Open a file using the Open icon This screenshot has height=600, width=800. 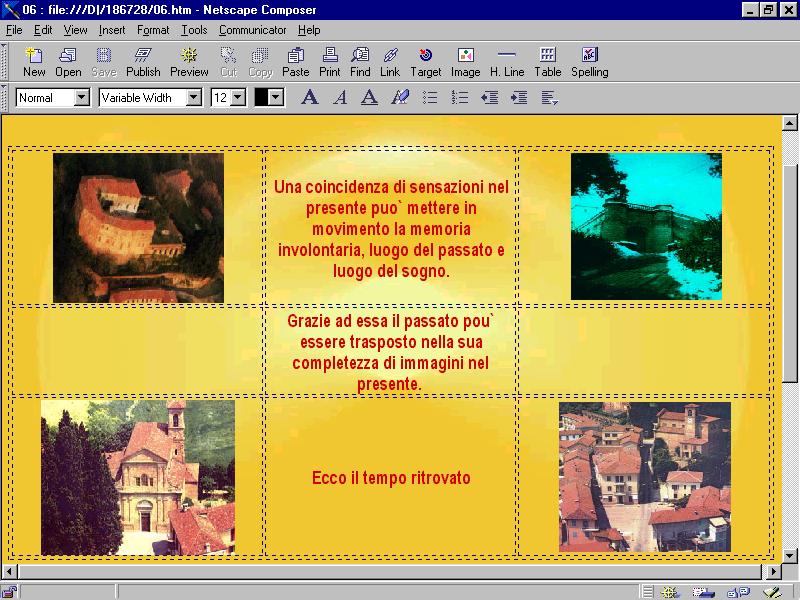click(68, 62)
